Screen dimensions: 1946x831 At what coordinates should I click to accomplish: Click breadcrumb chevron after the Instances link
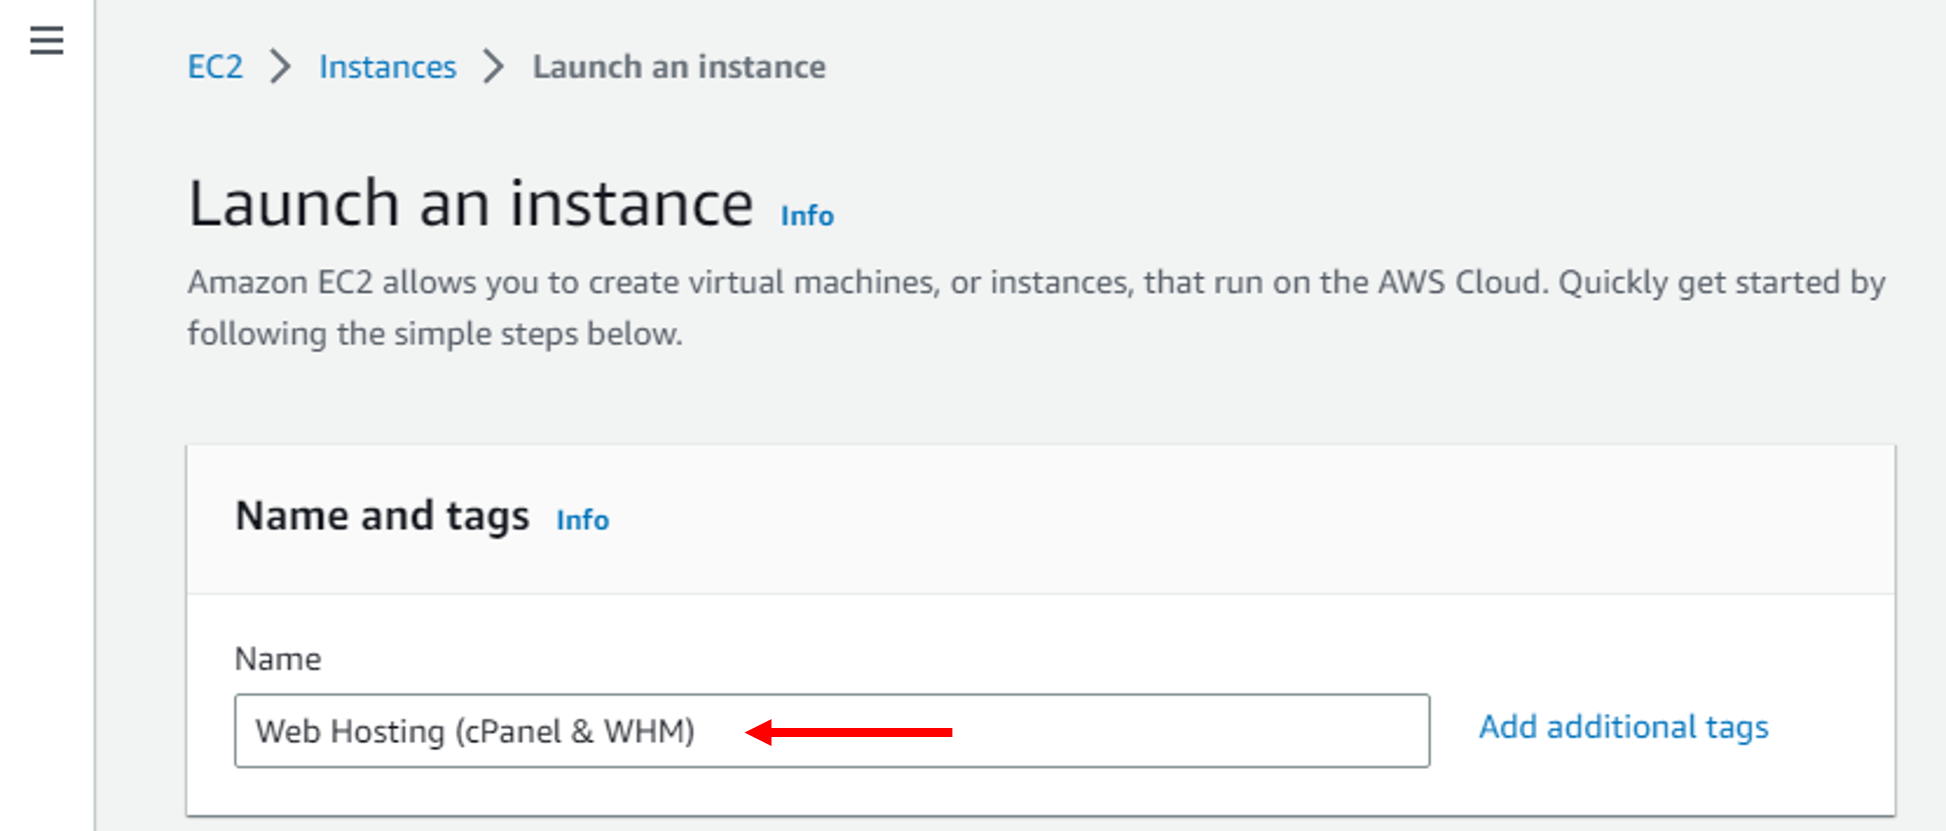(x=493, y=67)
